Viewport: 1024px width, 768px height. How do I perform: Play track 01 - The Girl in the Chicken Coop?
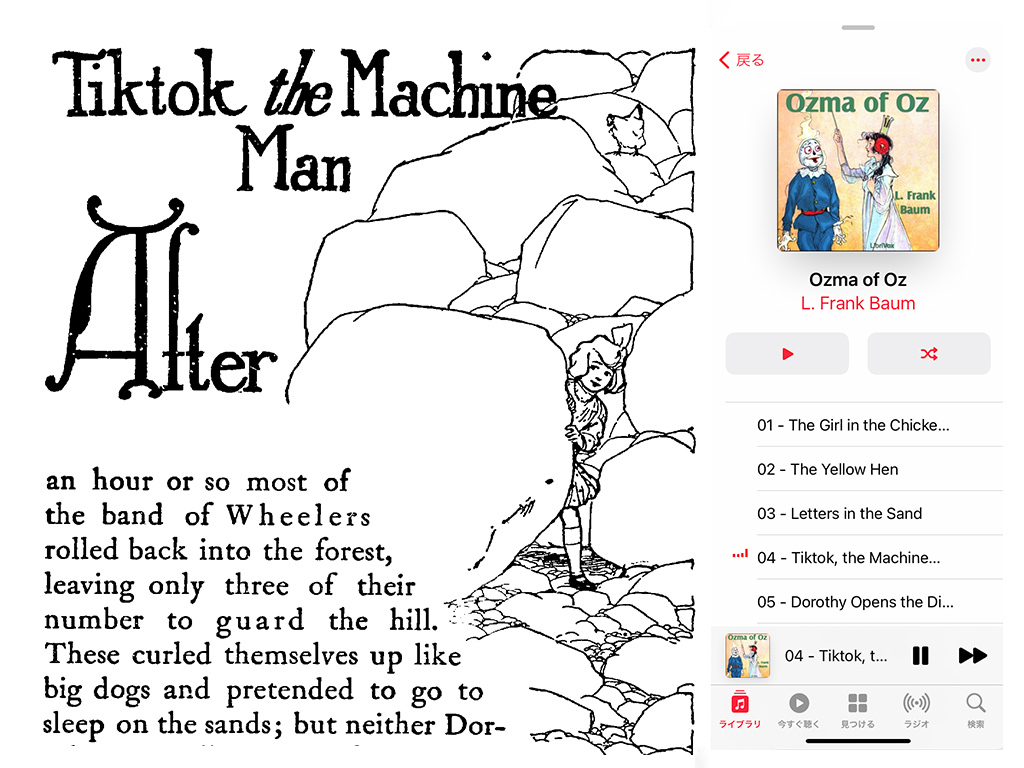pos(863,425)
